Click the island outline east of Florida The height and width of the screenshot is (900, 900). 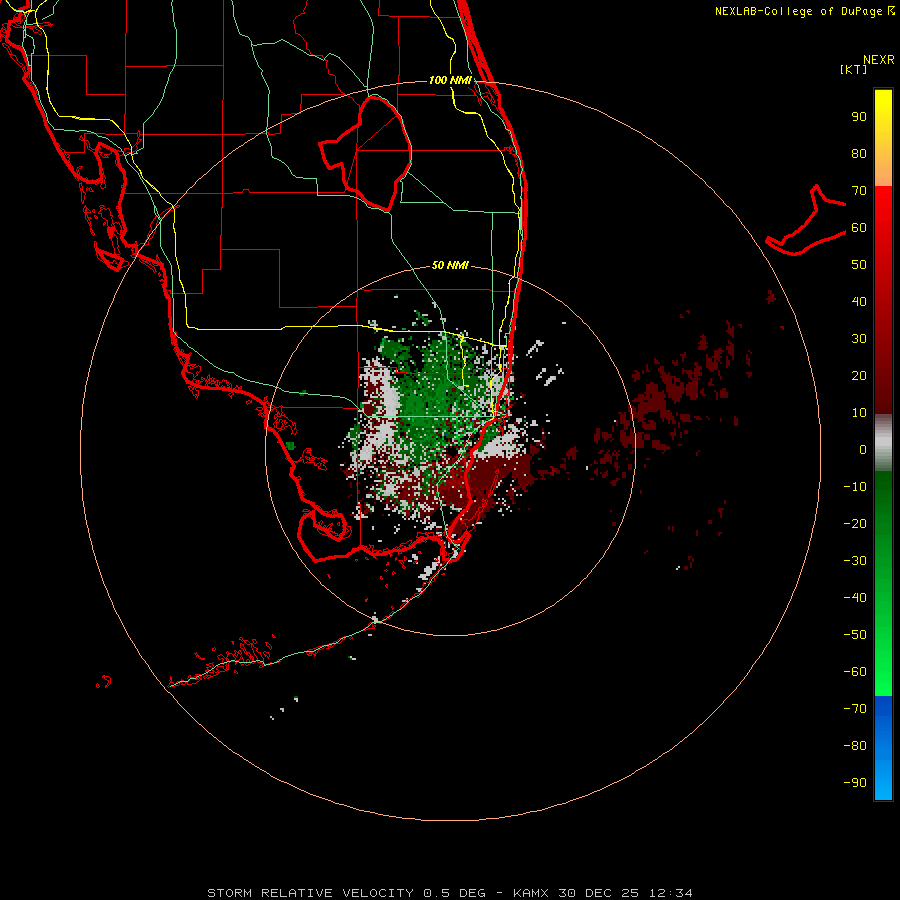click(806, 220)
